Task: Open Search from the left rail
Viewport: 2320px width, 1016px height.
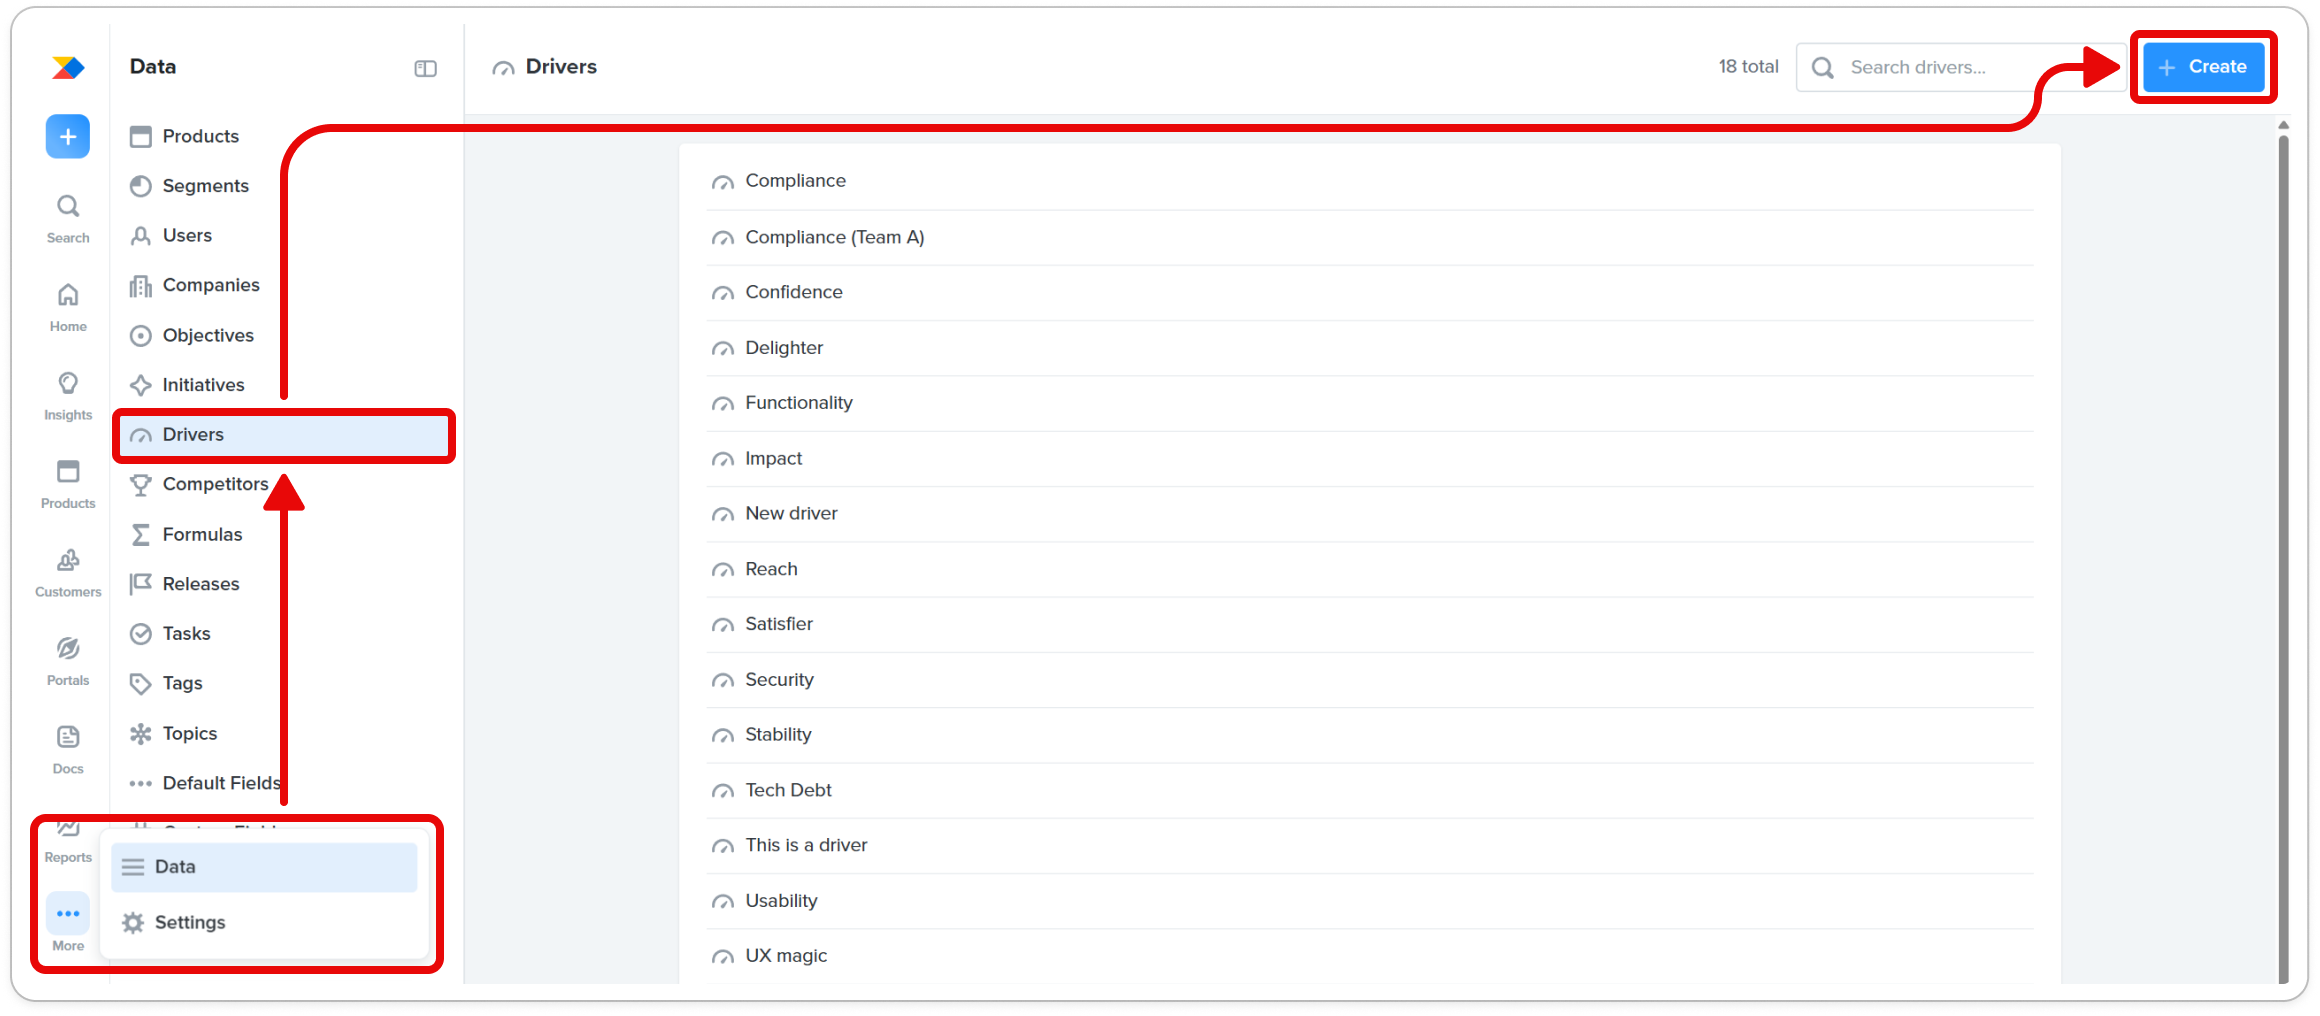Action: (x=68, y=219)
